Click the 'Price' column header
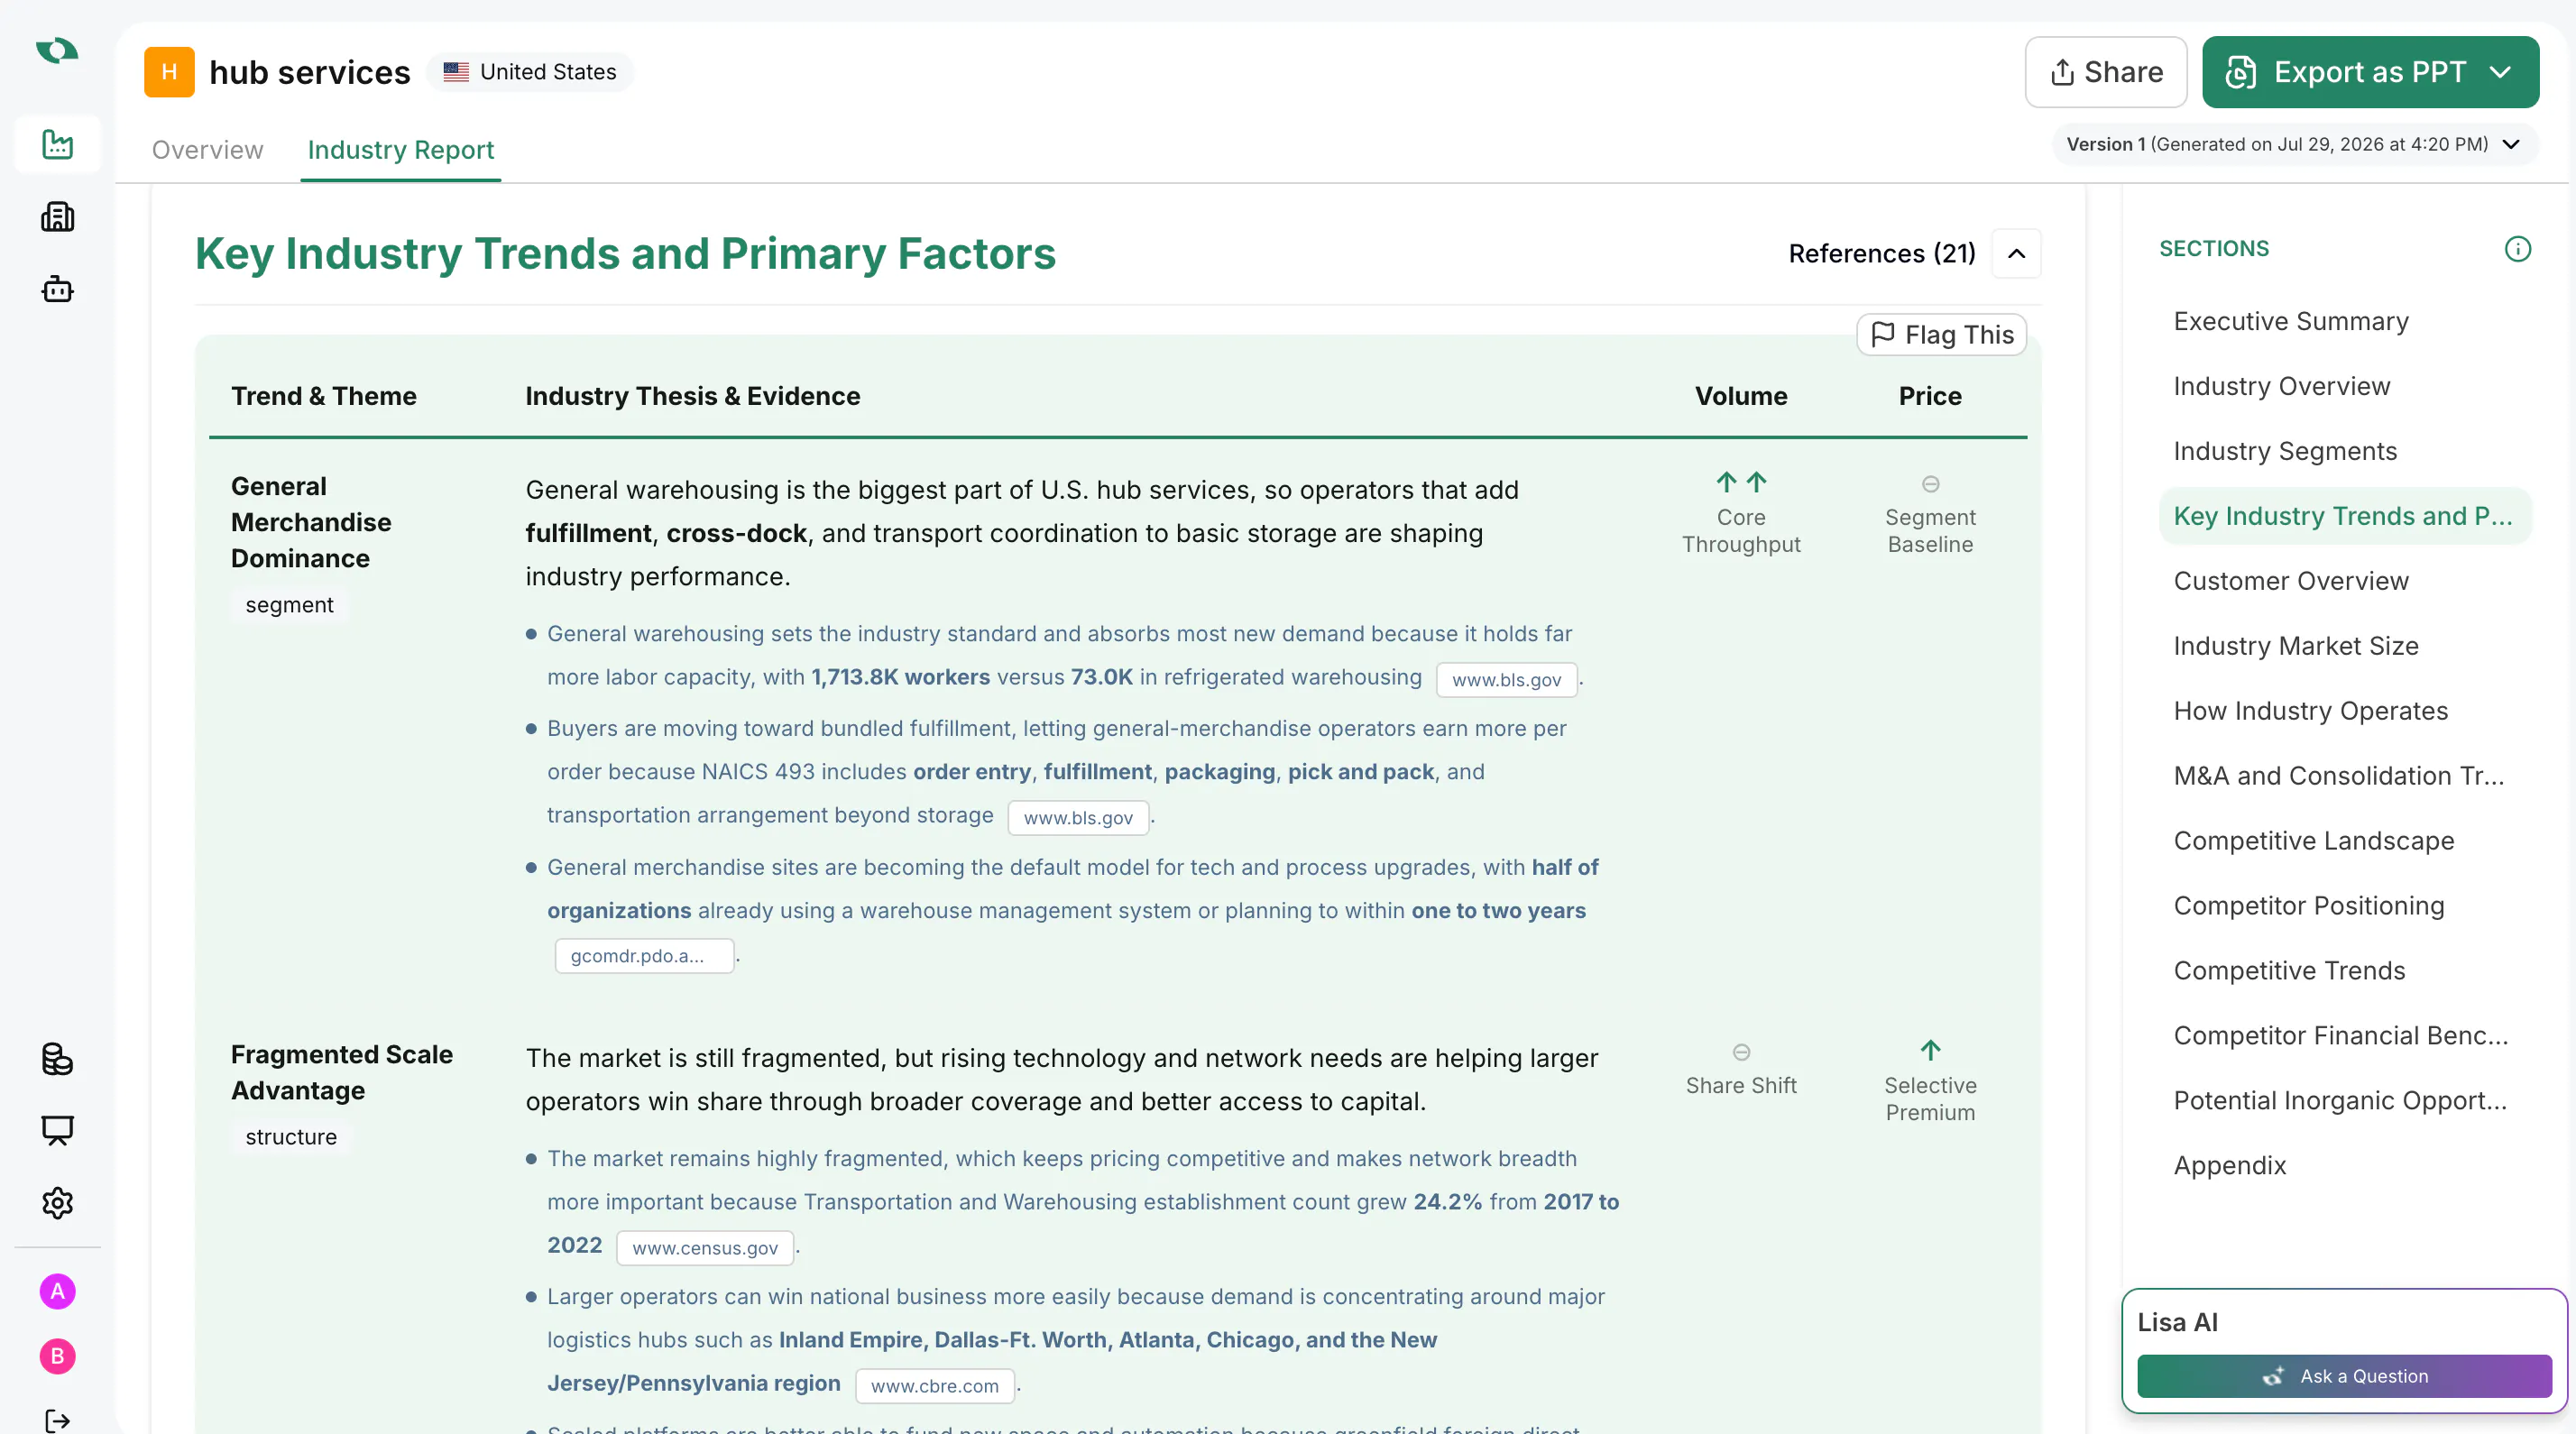The width and height of the screenshot is (2576, 1434). point(1929,397)
